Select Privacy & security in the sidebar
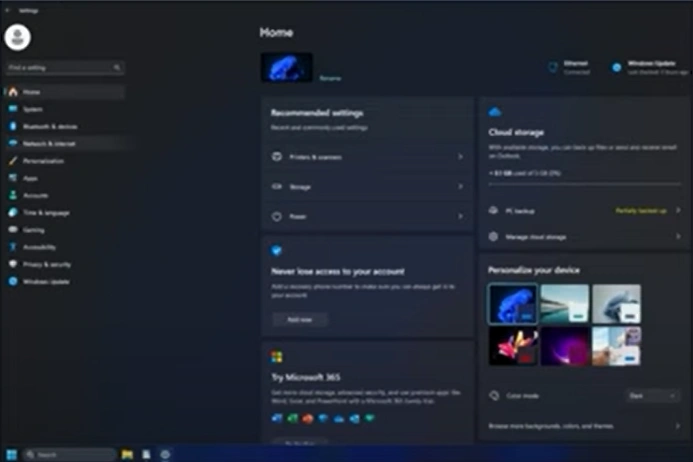The height and width of the screenshot is (462, 693). [x=46, y=264]
